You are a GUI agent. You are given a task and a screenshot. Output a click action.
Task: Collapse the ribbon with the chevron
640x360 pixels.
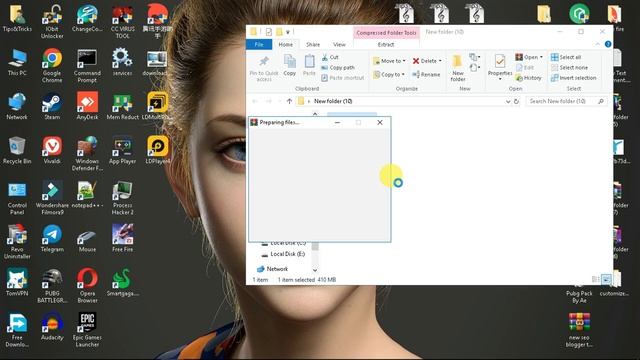tap(598, 44)
